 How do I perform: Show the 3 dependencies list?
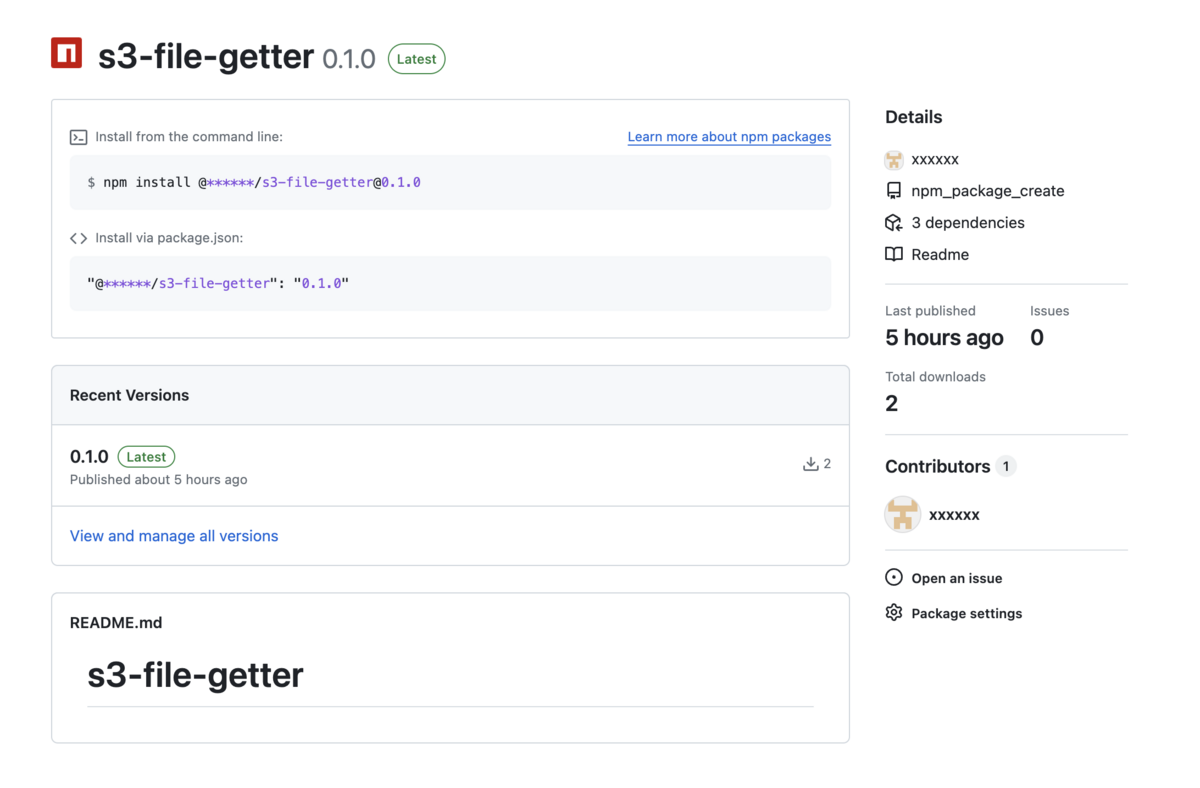coord(967,223)
